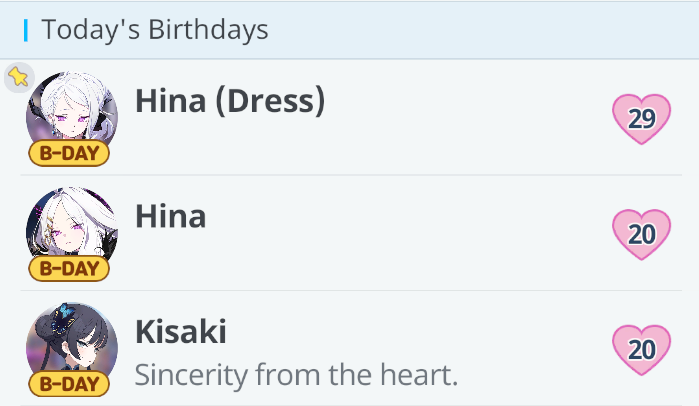
Task: Select Kisaki's avatar portrait
Action: [x=72, y=342]
